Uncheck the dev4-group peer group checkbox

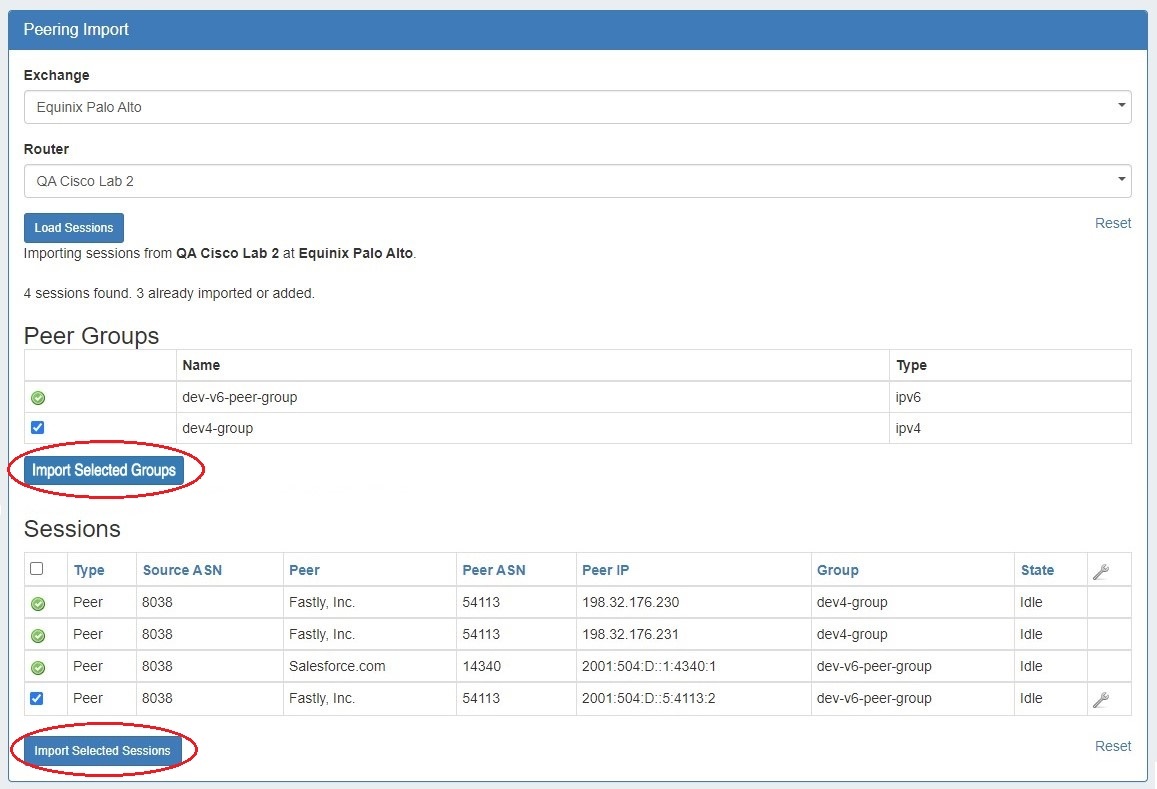38,428
